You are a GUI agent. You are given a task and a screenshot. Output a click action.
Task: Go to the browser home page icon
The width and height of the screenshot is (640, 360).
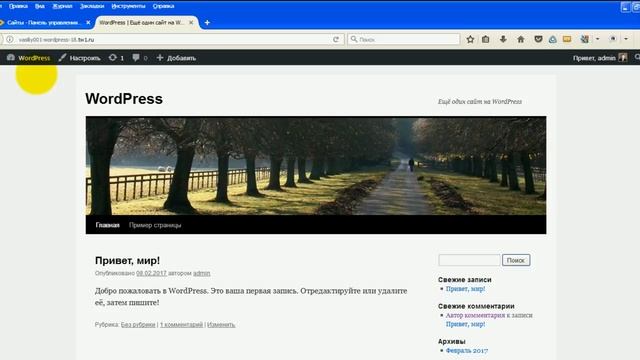click(x=520, y=39)
